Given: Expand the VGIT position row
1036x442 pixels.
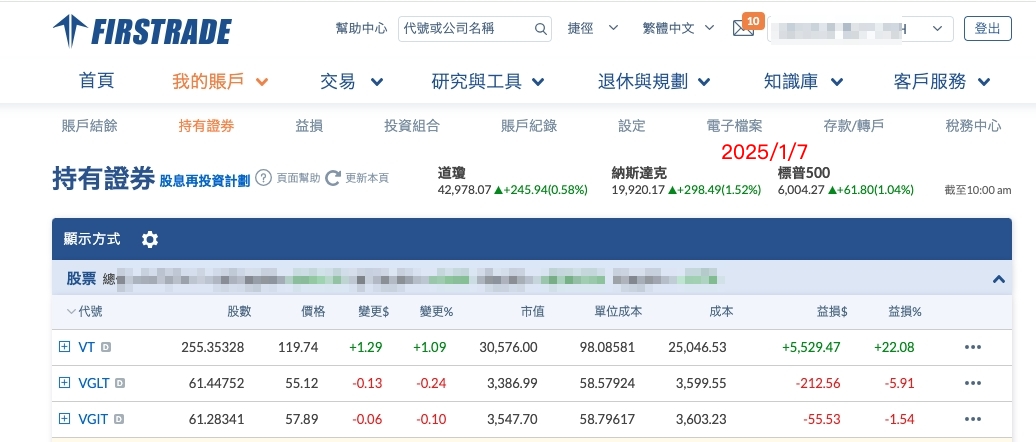Looking at the screenshot, I should (x=64, y=418).
